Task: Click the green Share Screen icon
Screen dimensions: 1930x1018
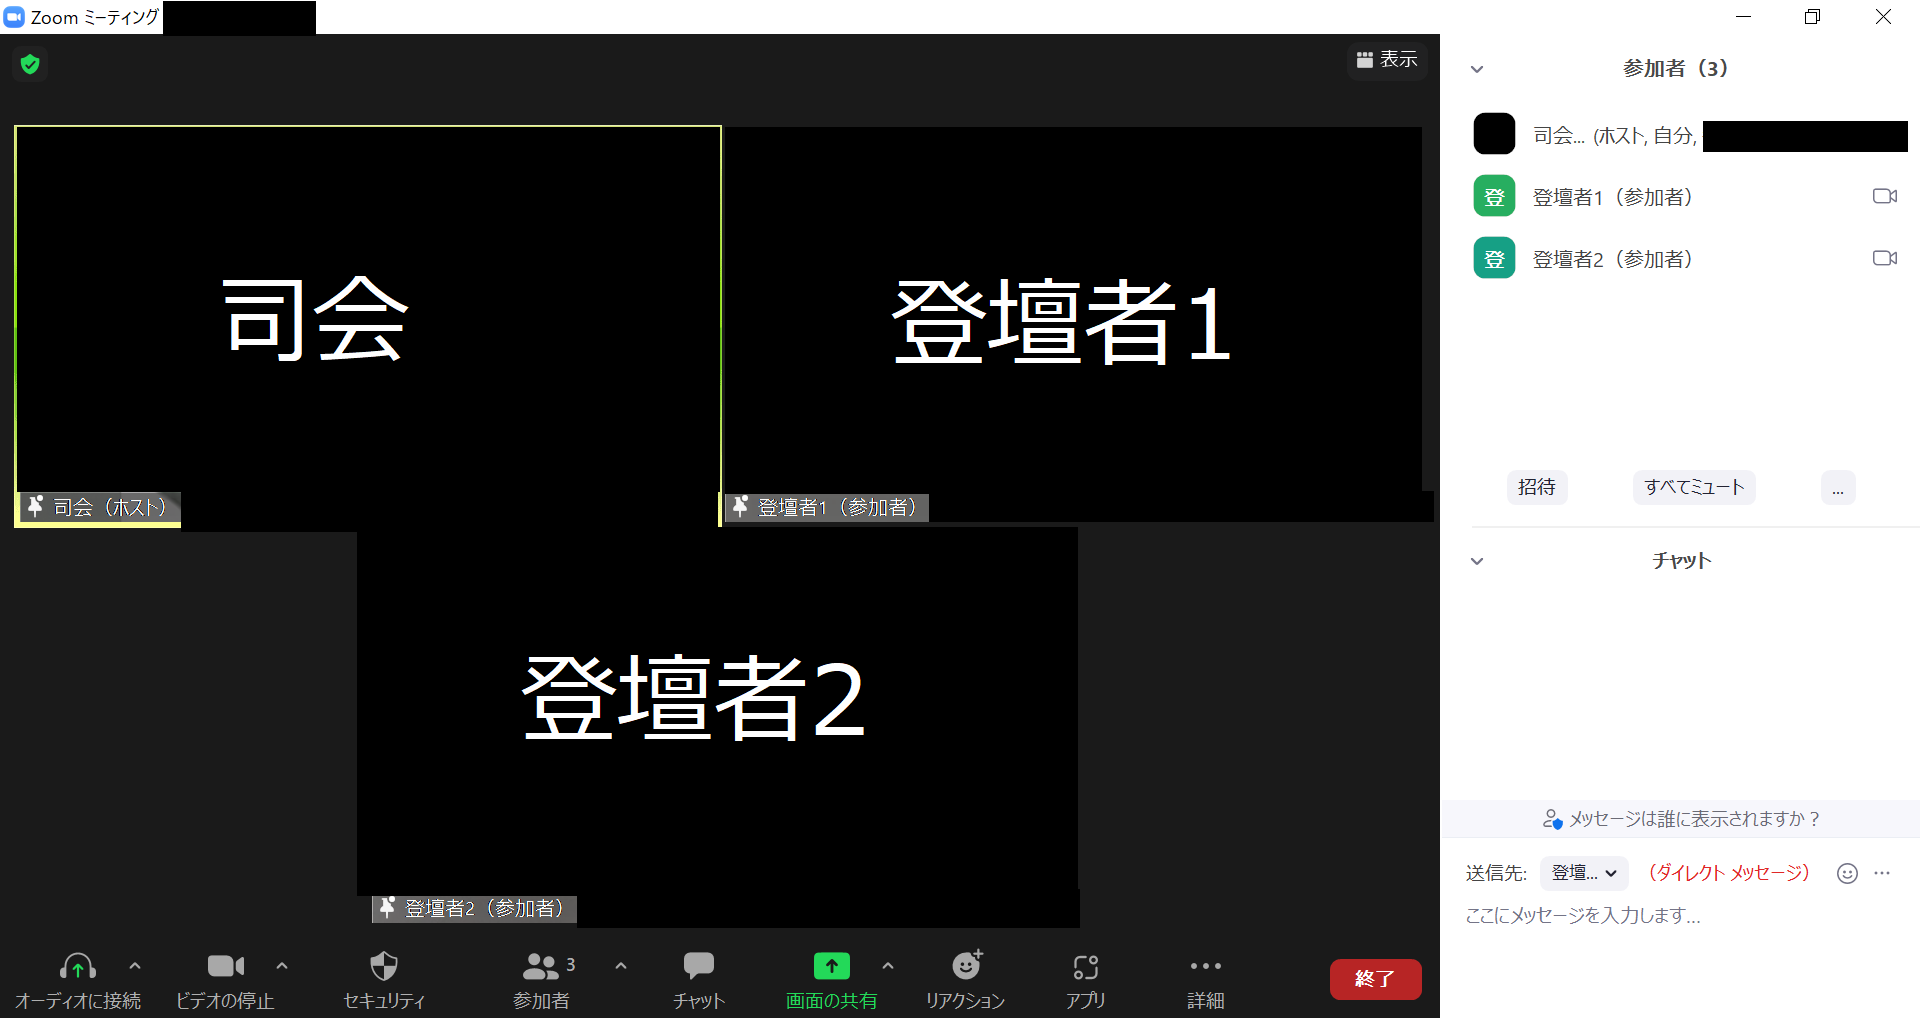Action: click(831, 966)
